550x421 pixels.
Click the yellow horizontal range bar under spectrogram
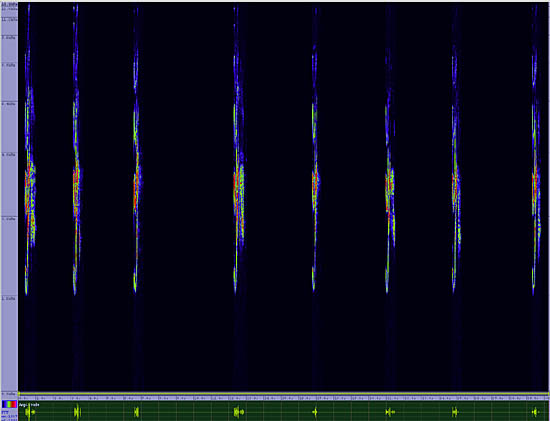284,394
